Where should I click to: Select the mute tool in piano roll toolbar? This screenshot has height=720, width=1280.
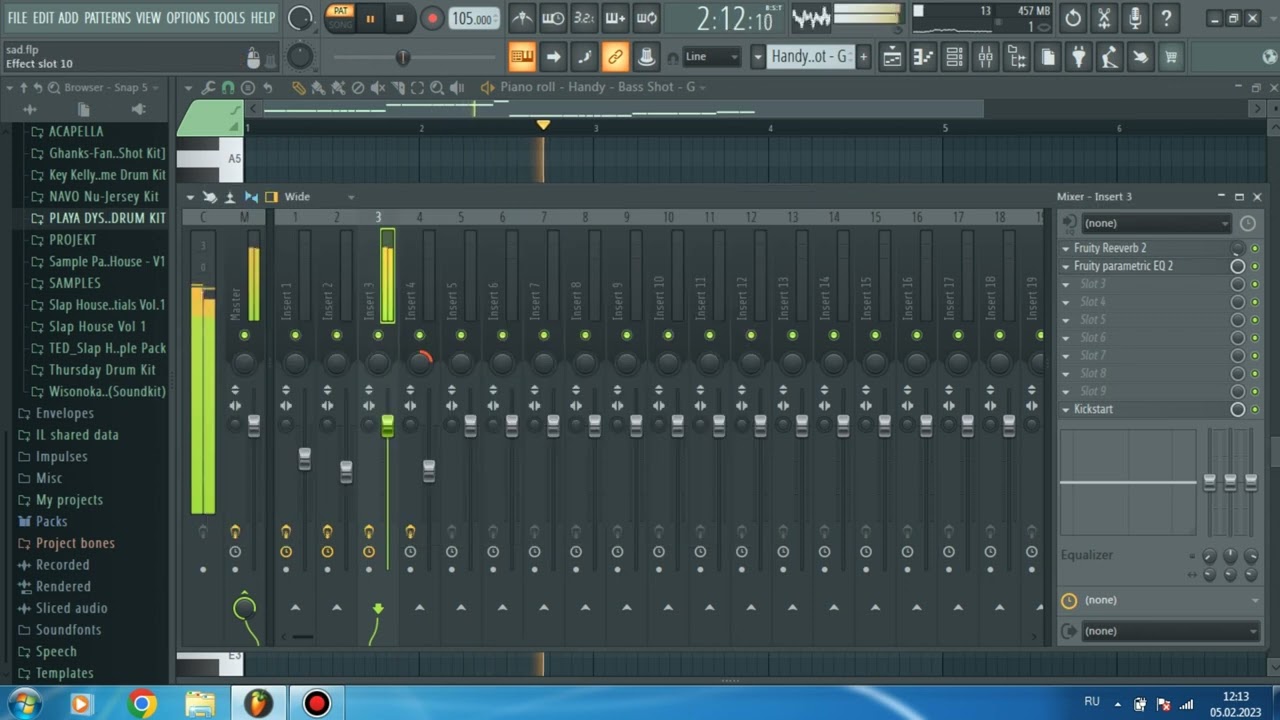click(x=378, y=88)
